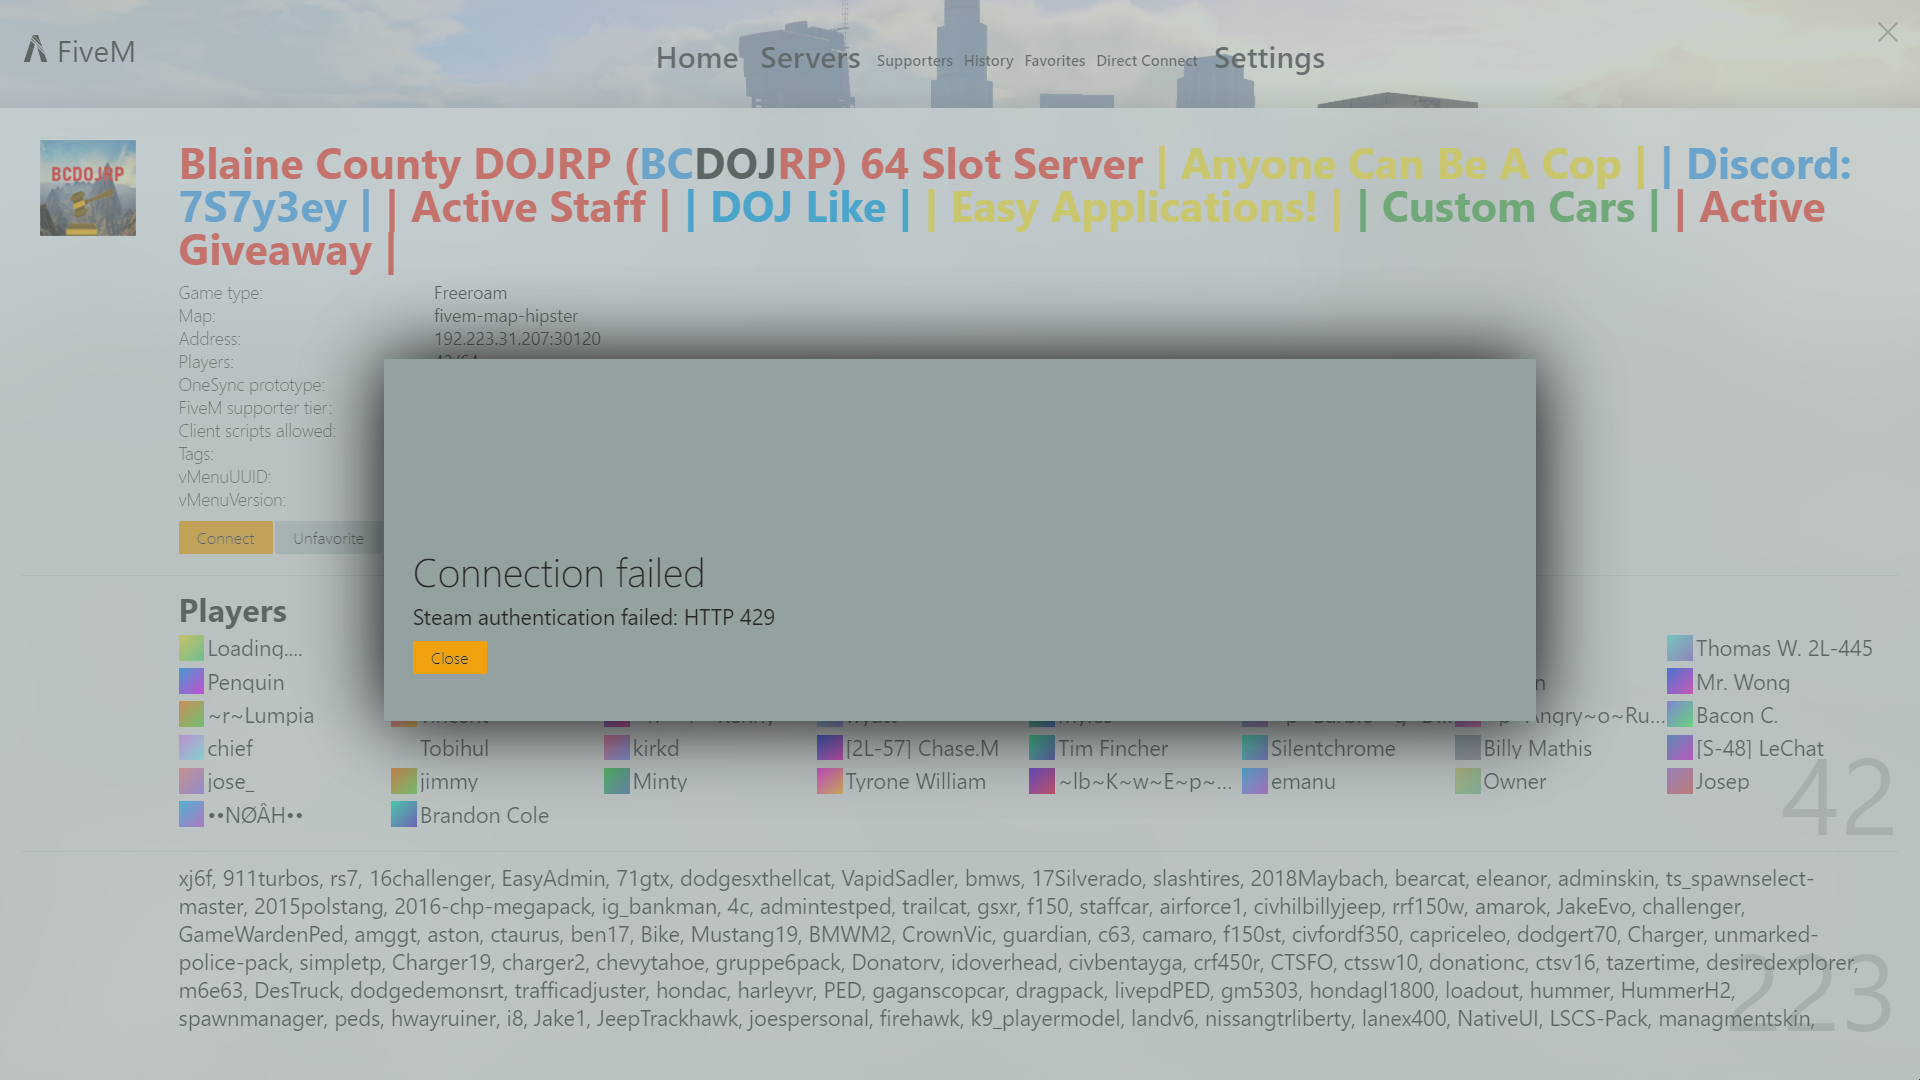This screenshot has width=1920, height=1080.
Task: Open Settings page
Action: tap(1269, 58)
